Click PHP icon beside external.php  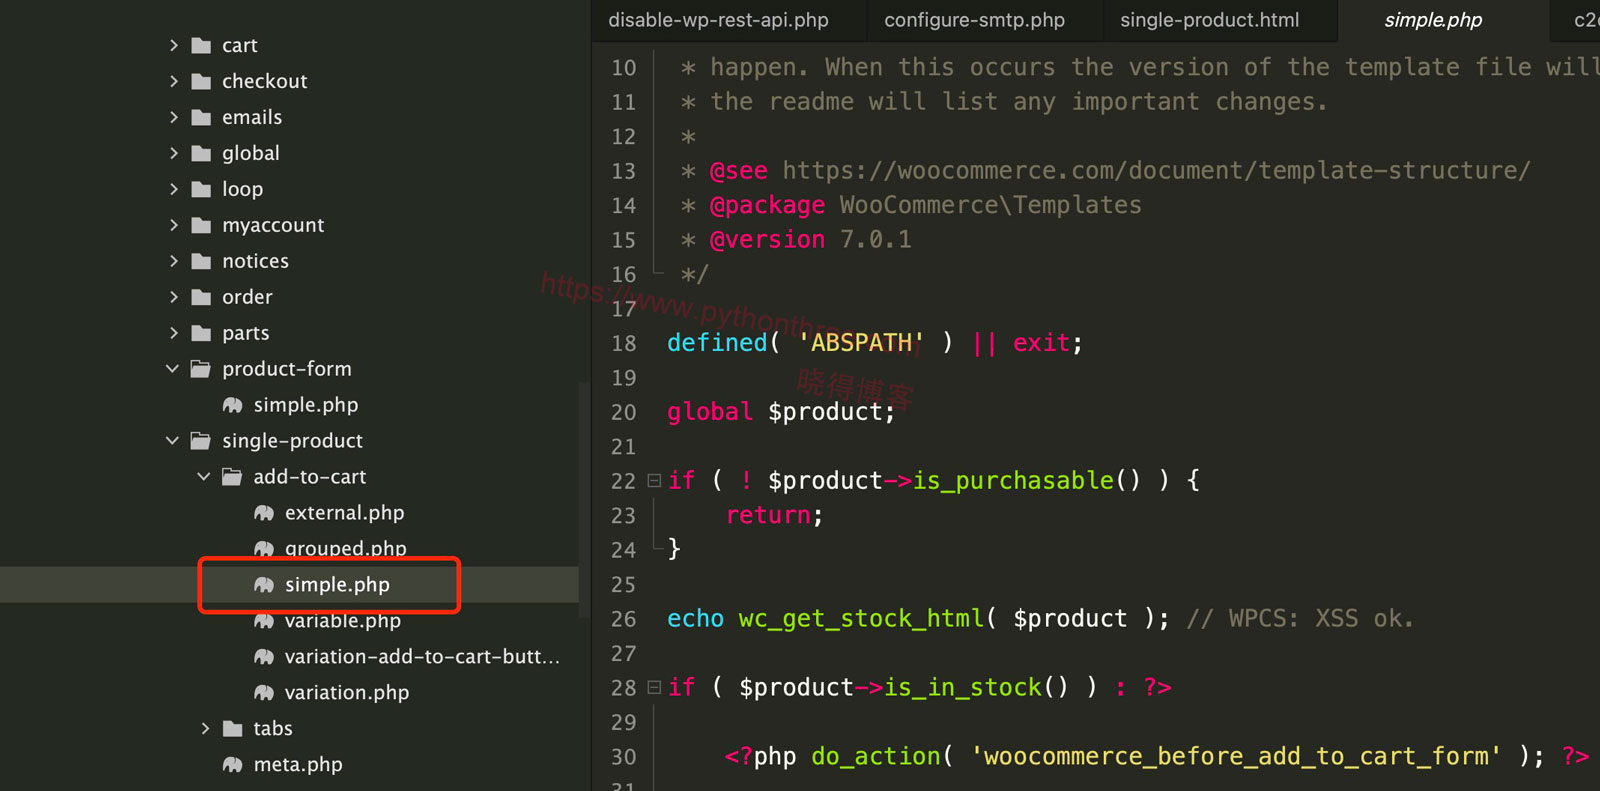click(x=264, y=513)
